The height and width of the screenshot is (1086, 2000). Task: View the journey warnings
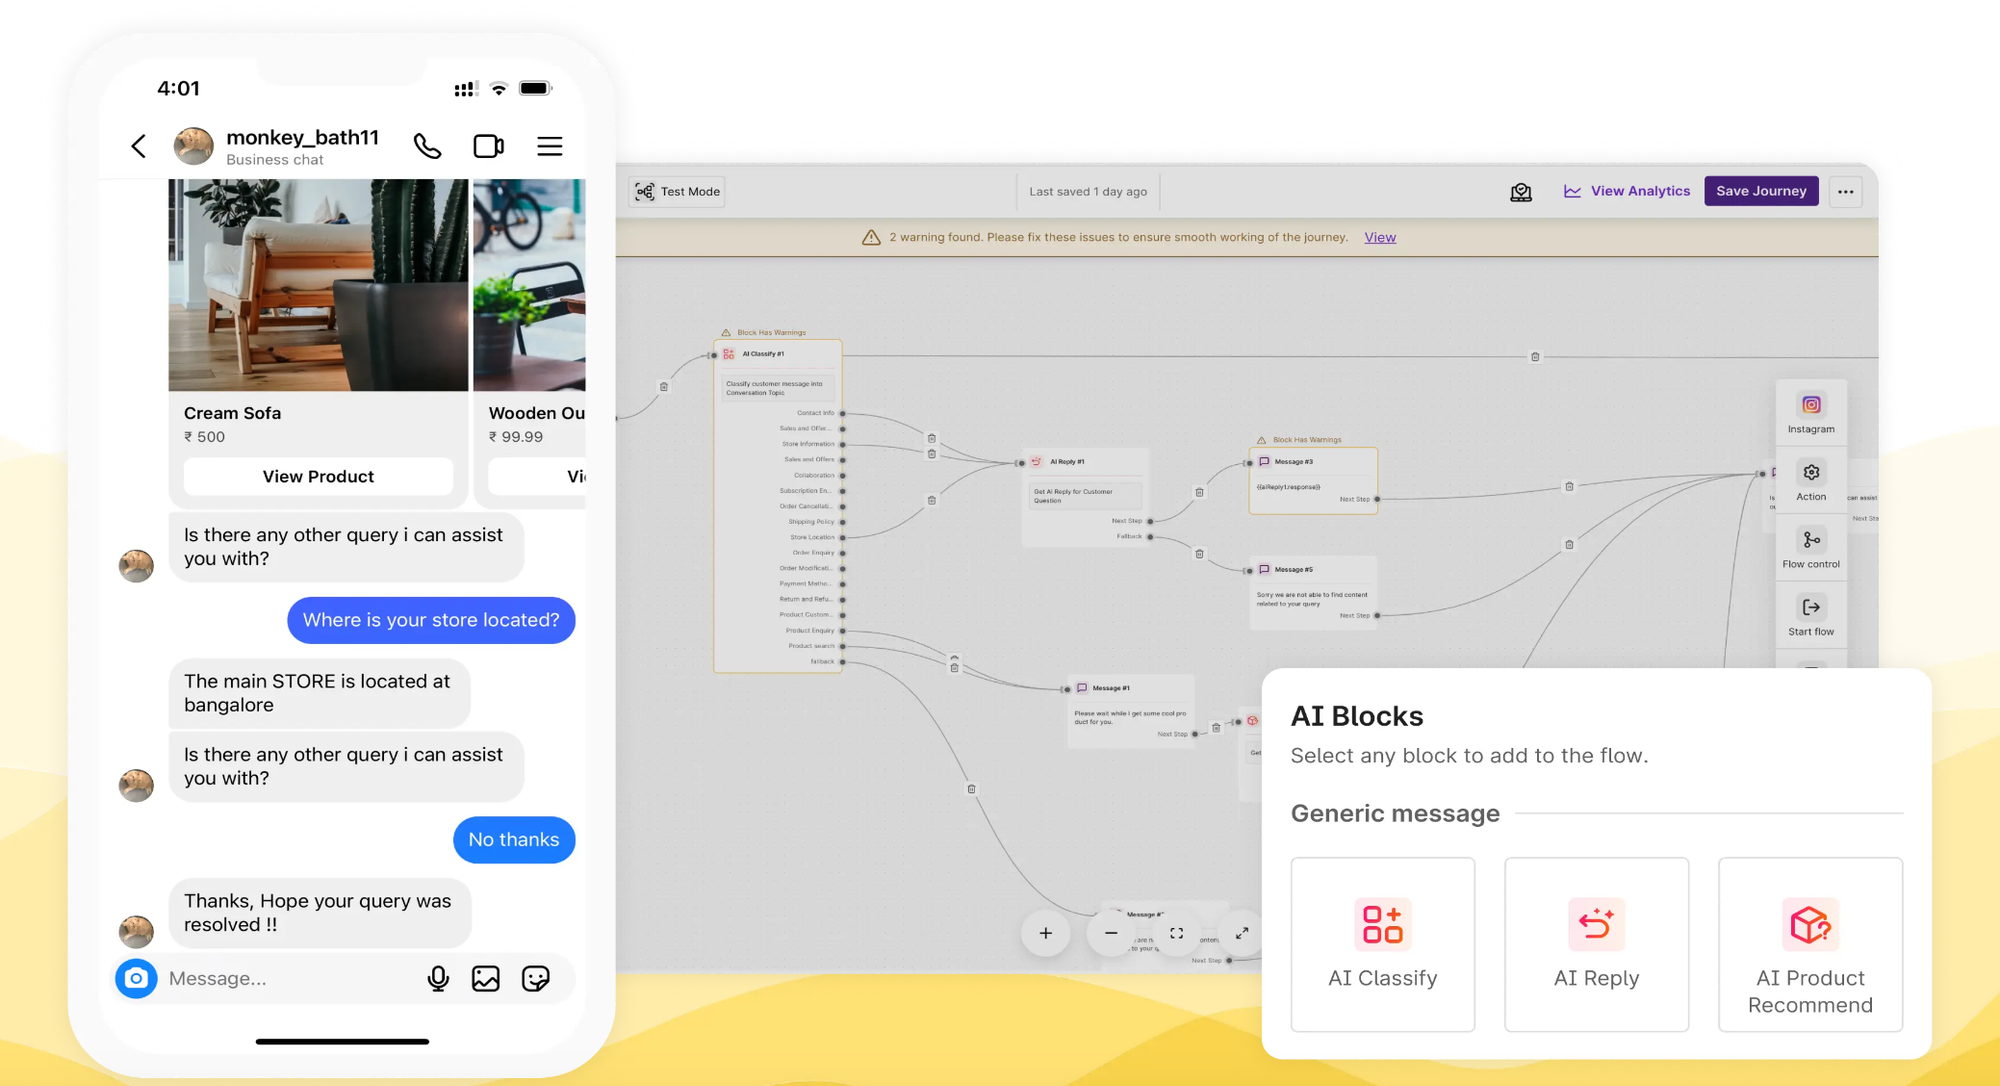point(1380,237)
